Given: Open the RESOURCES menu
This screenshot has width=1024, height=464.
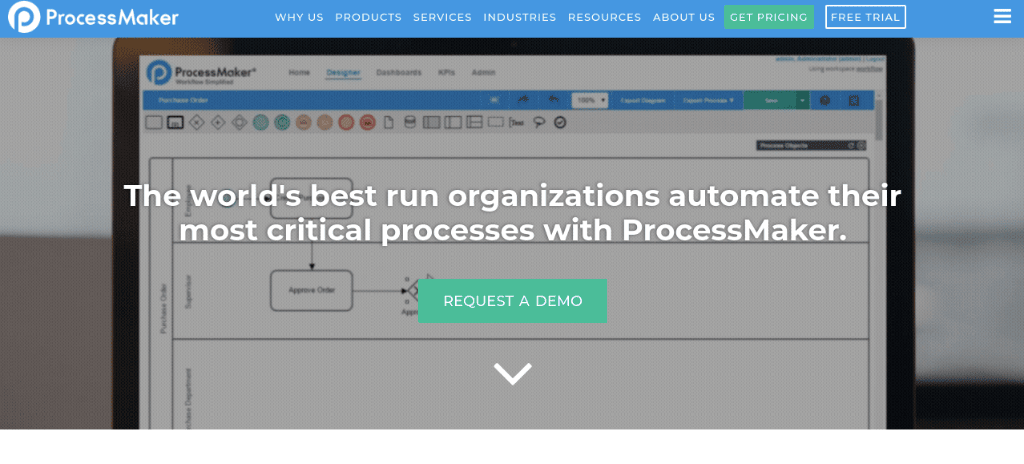Looking at the screenshot, I should pos(605,18).
